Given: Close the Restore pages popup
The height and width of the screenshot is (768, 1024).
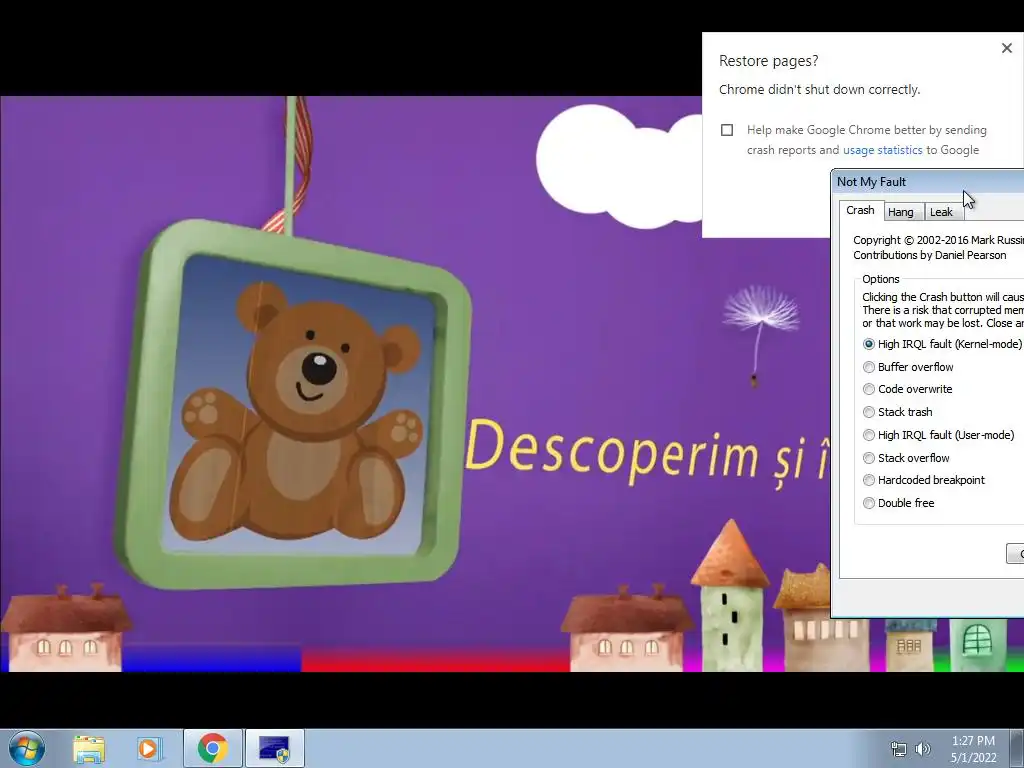Looking at the screenshot, I should click(1006, 48).
